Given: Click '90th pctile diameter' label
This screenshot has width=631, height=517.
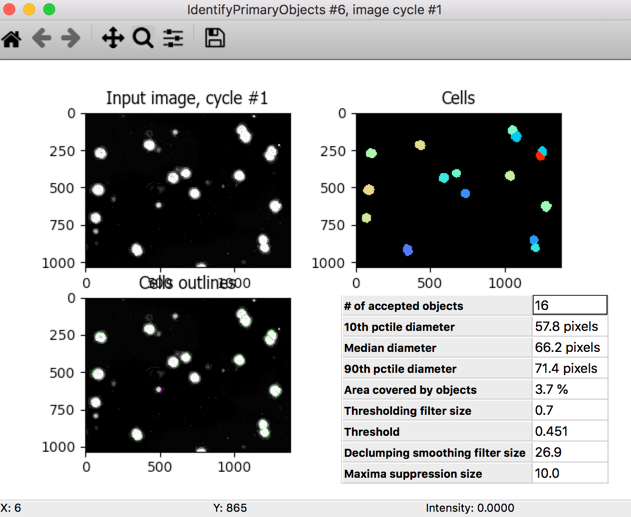Looking at the screenshot, I should pos(400,369).
